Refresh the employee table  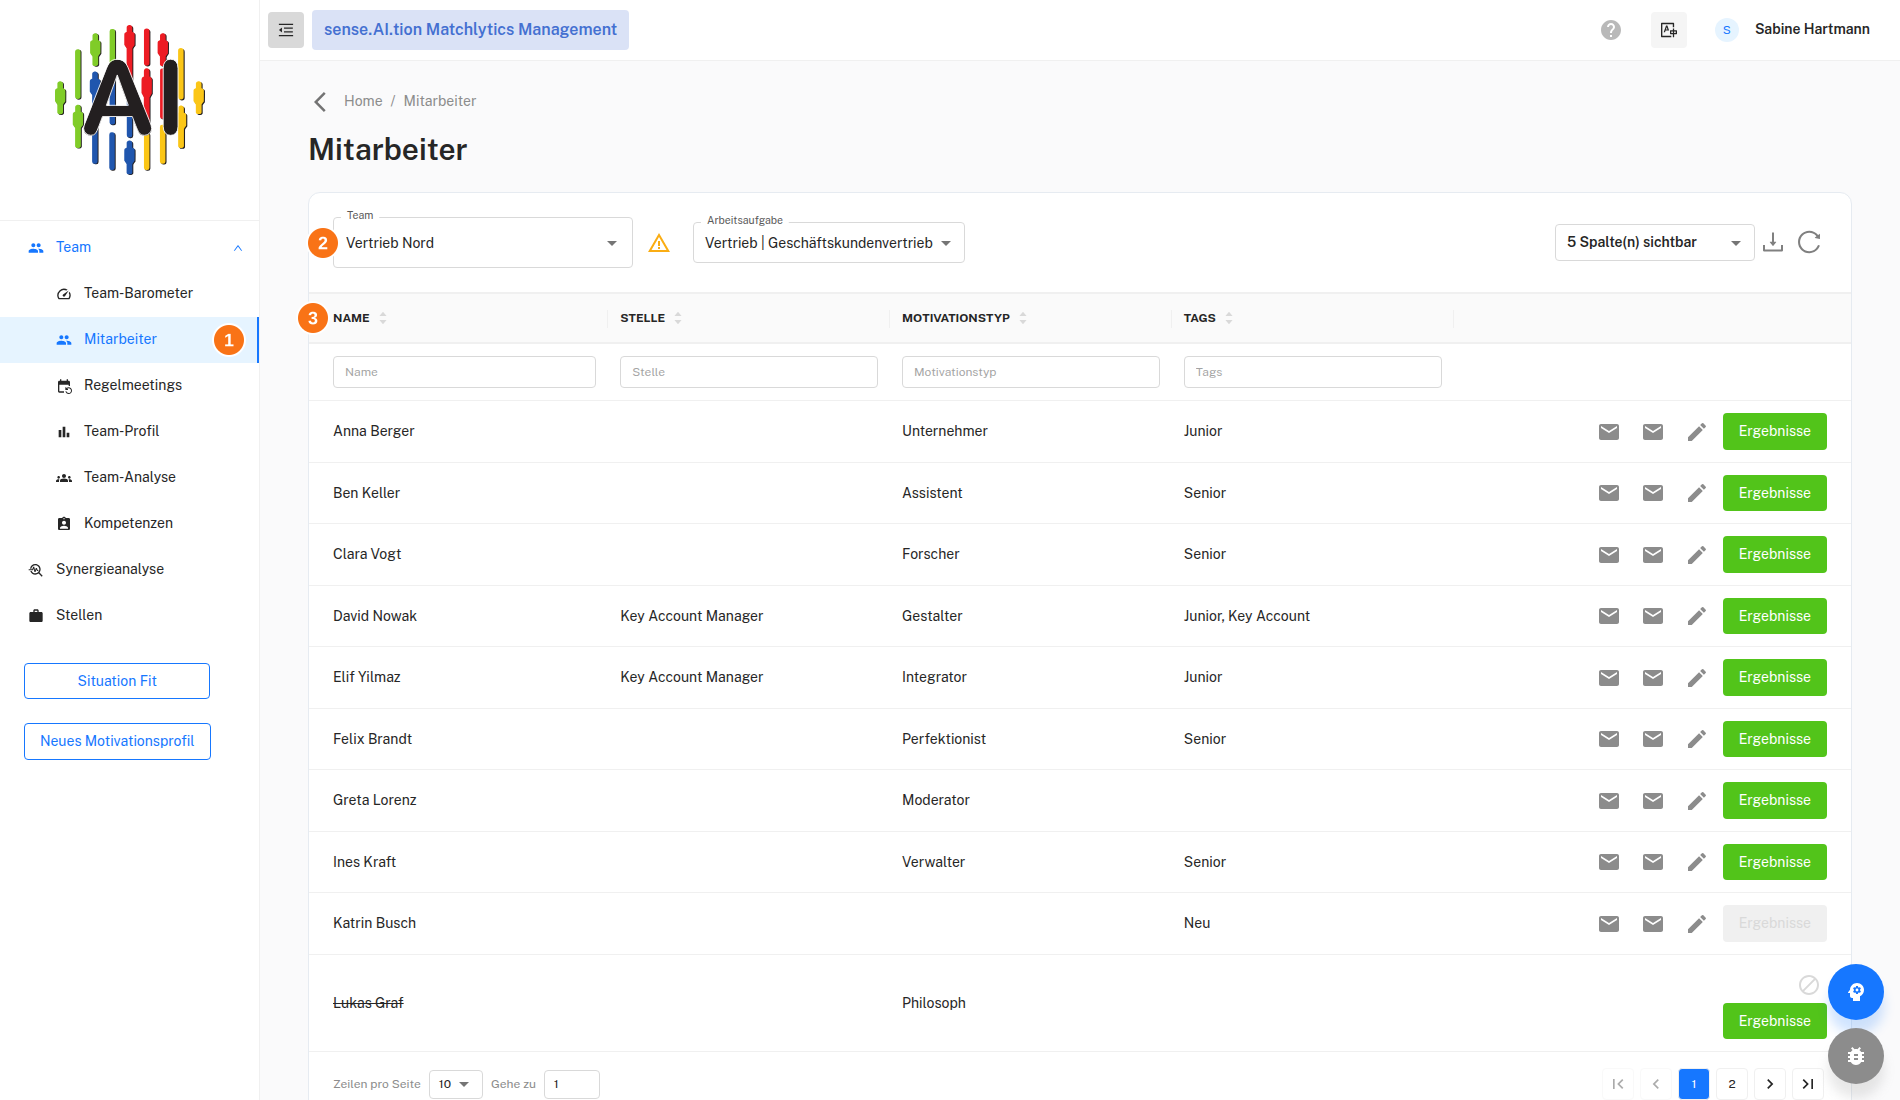click(x=1809, y=242)
